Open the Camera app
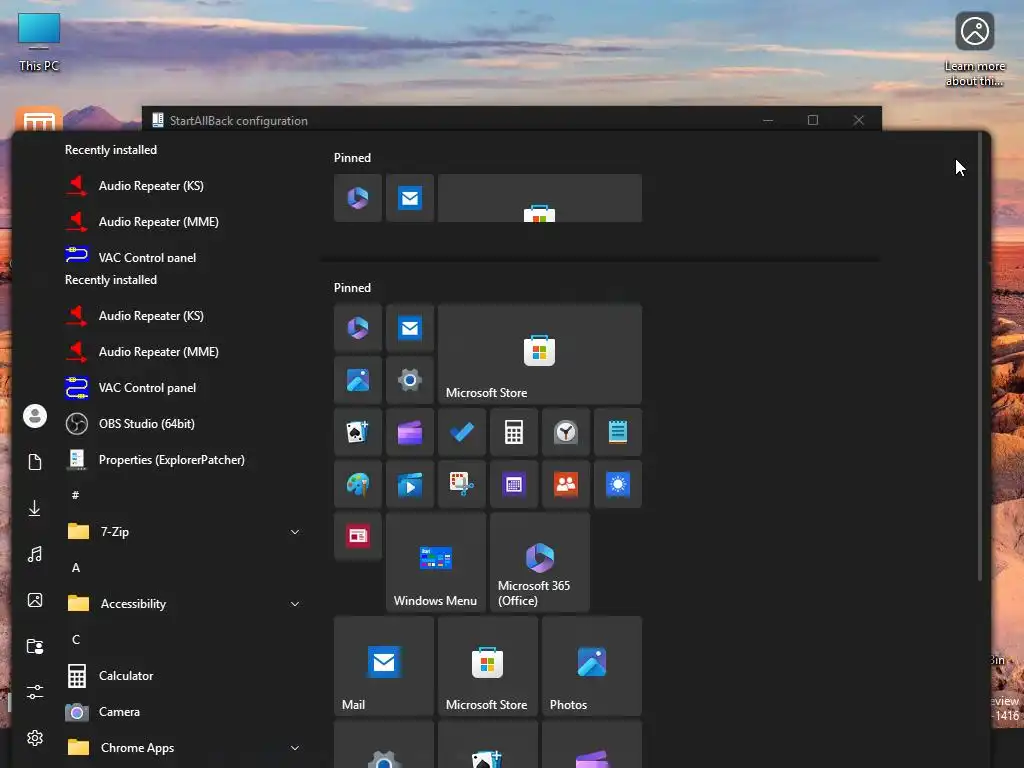The width and height of the screenshot is (1024, 768). click(103, 712)
